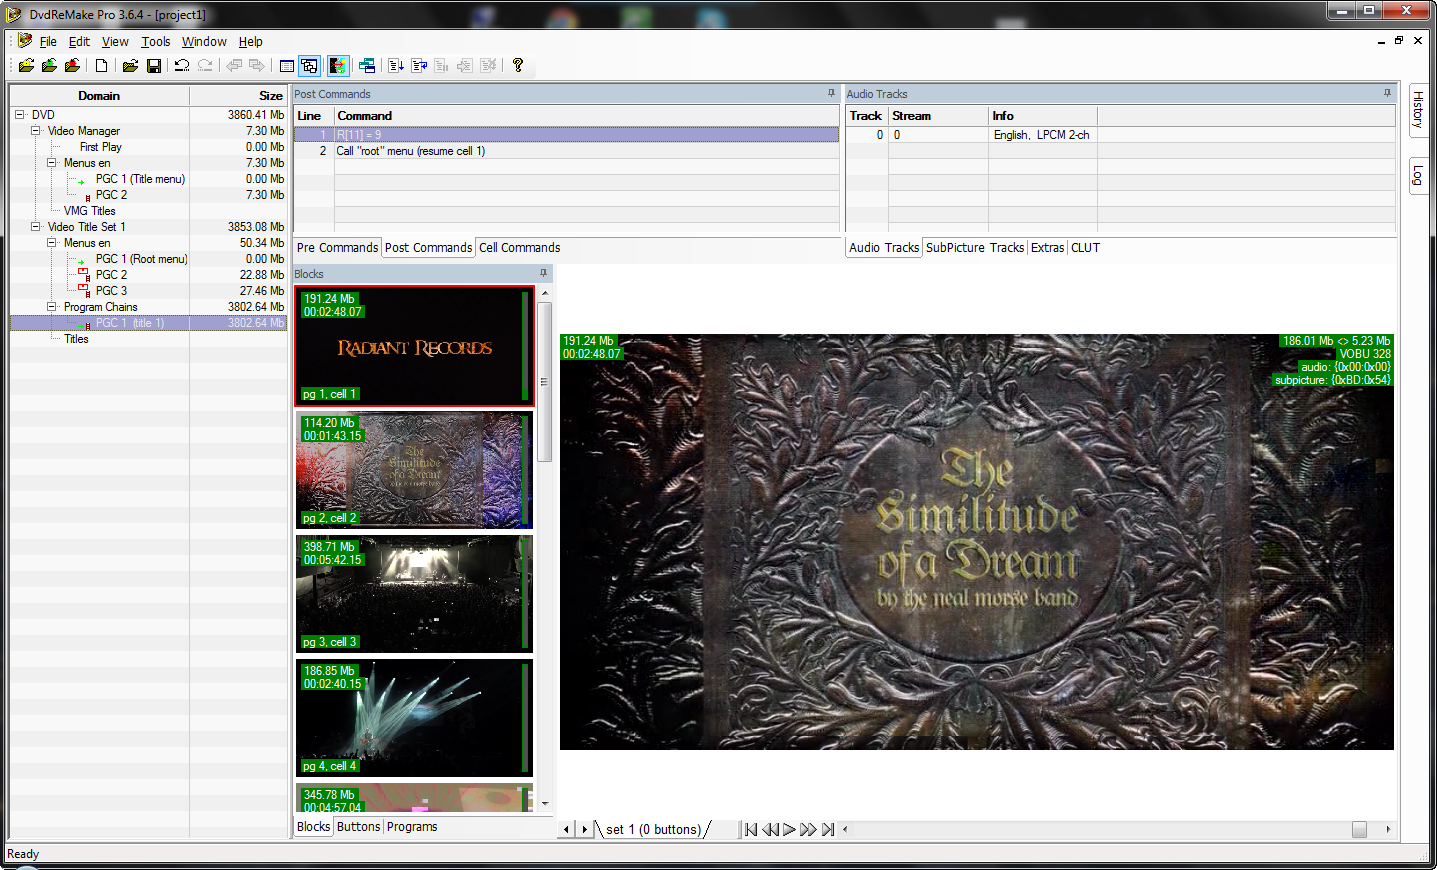1437x870 pixels.
Task: Collapse the Video Title Set 1 node
Action: [36, 227]
